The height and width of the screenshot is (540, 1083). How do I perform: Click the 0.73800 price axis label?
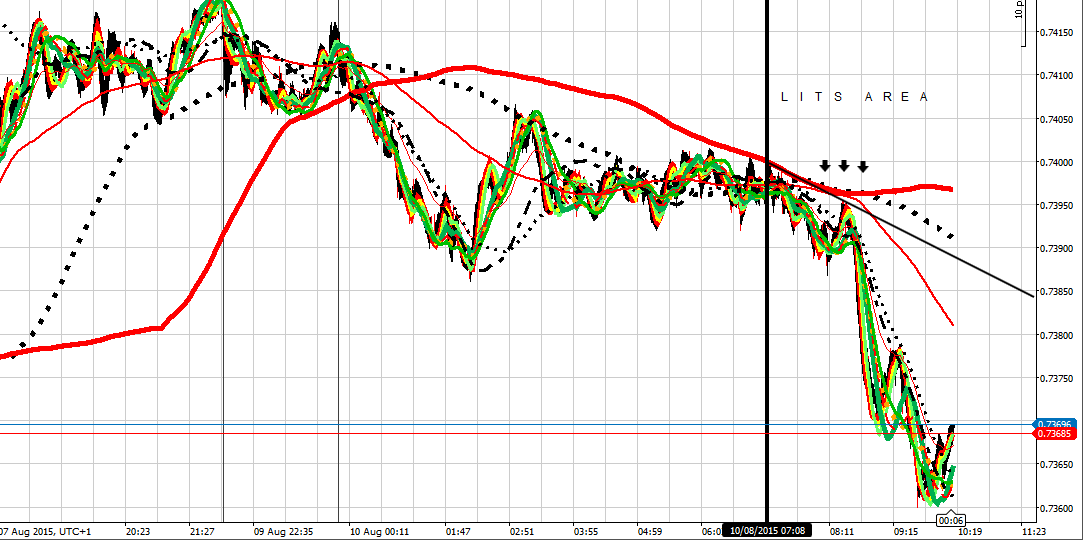(x=1056, y=336)
